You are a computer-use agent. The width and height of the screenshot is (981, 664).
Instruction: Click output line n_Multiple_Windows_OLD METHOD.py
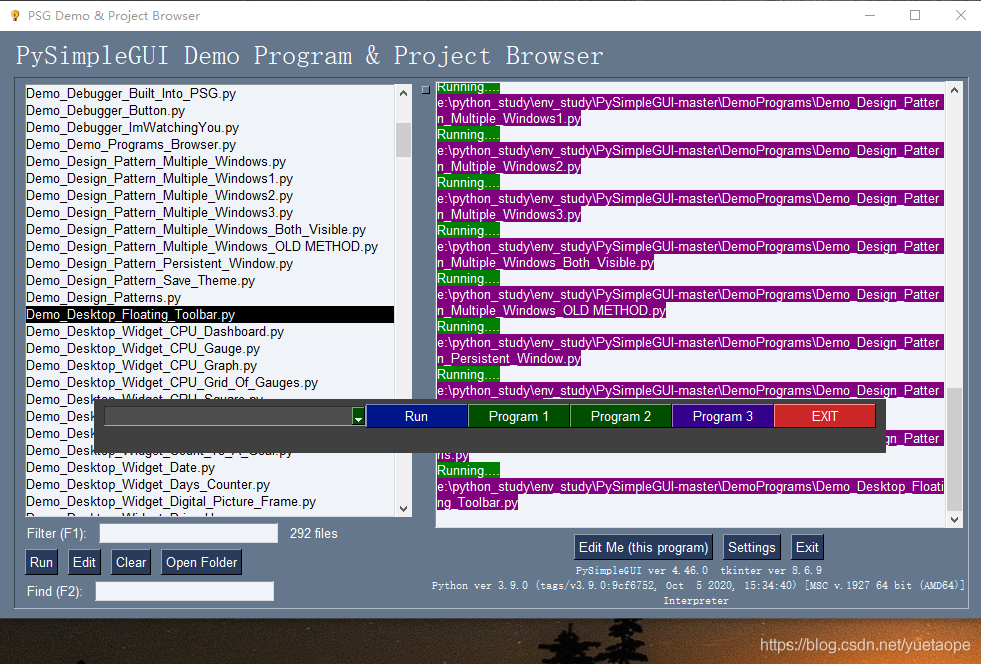551,310
